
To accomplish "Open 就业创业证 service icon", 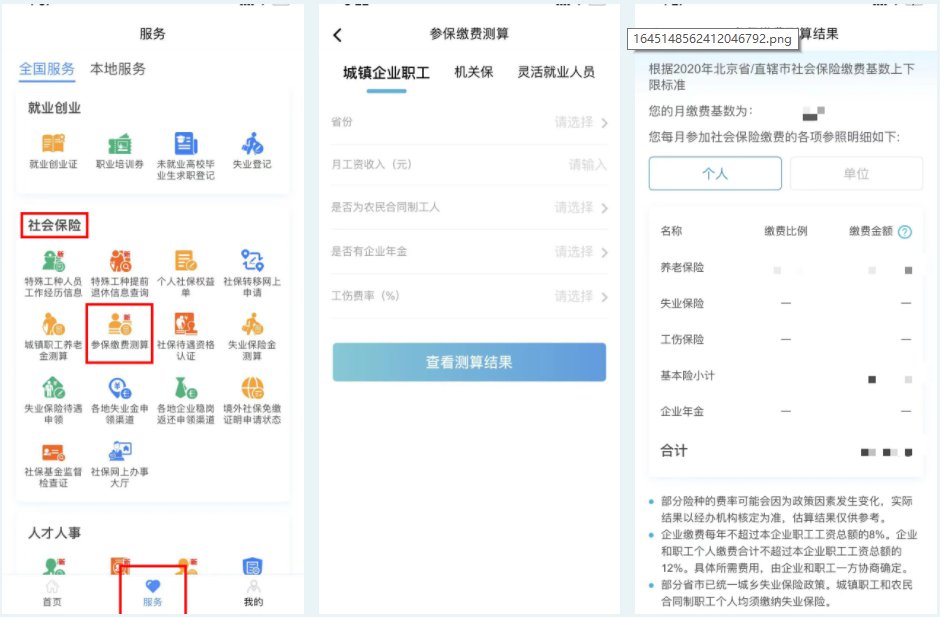I will (52, 146).
